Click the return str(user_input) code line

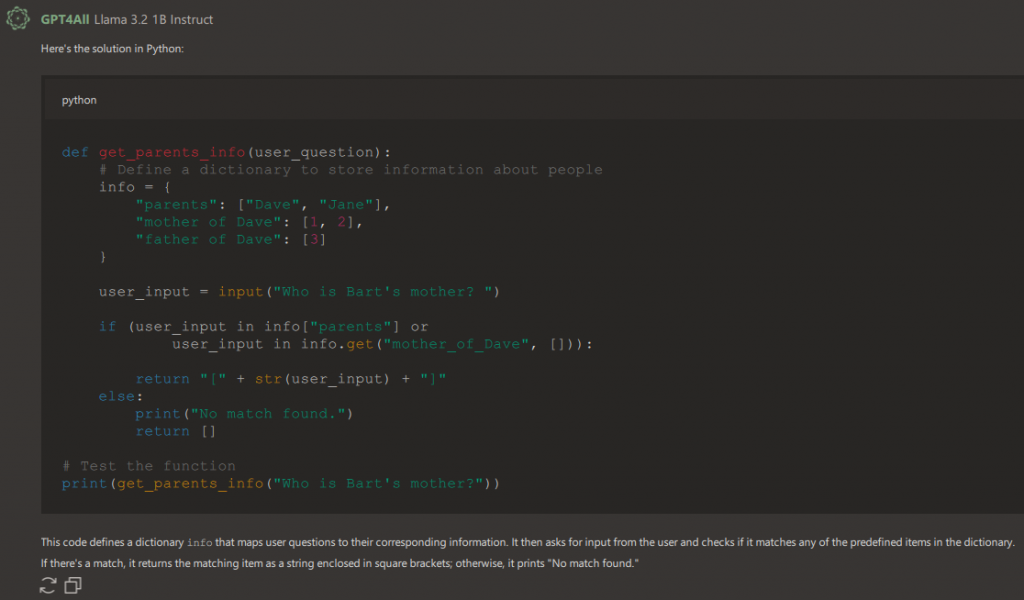click(290, 379)
